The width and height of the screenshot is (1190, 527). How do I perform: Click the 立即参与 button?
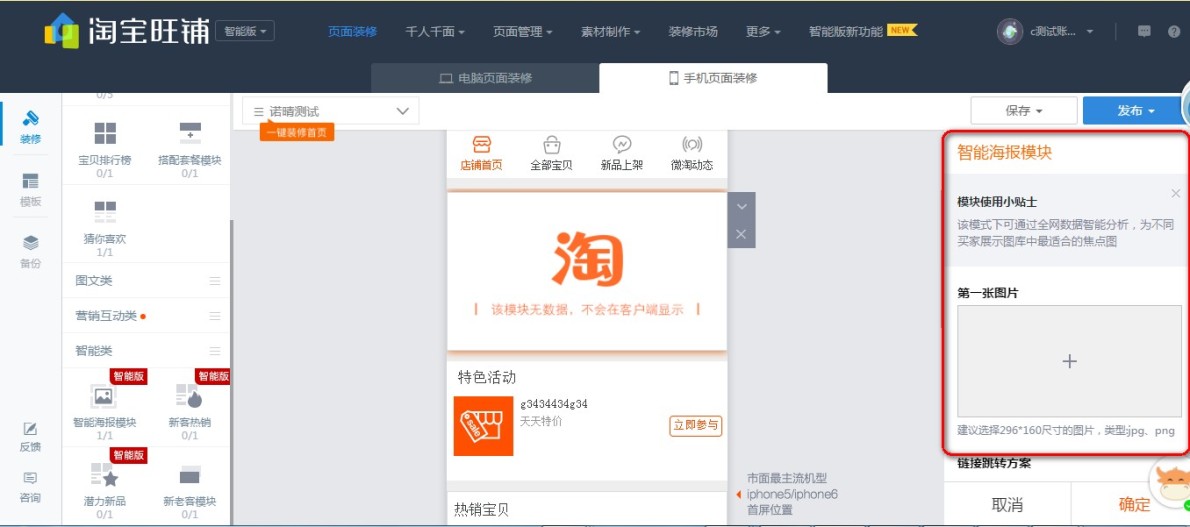tap(695, 426)
